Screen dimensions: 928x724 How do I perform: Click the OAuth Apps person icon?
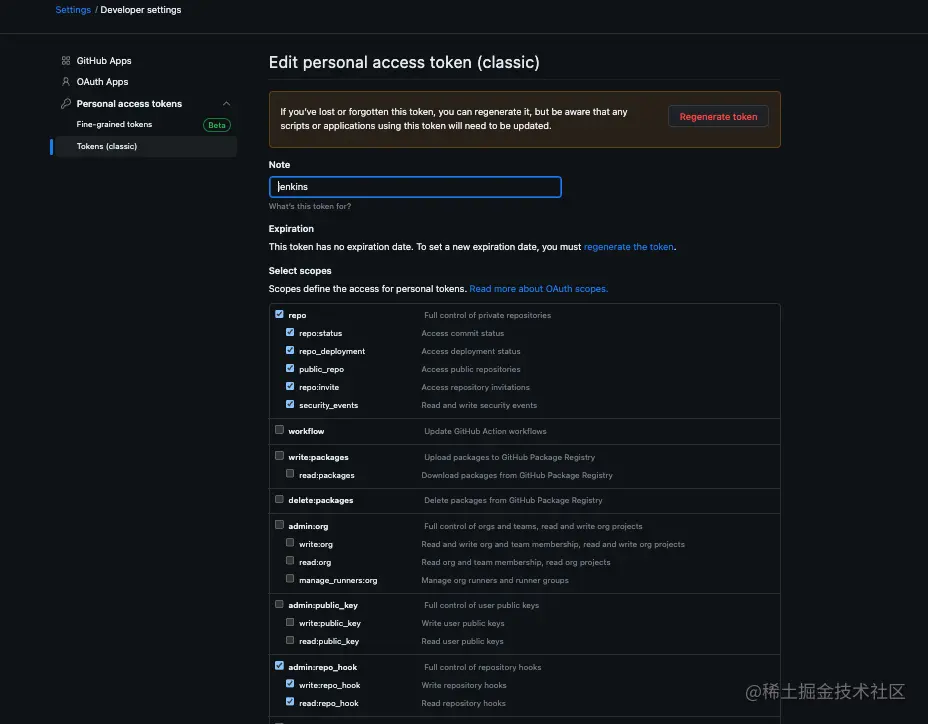coord(66,82)
